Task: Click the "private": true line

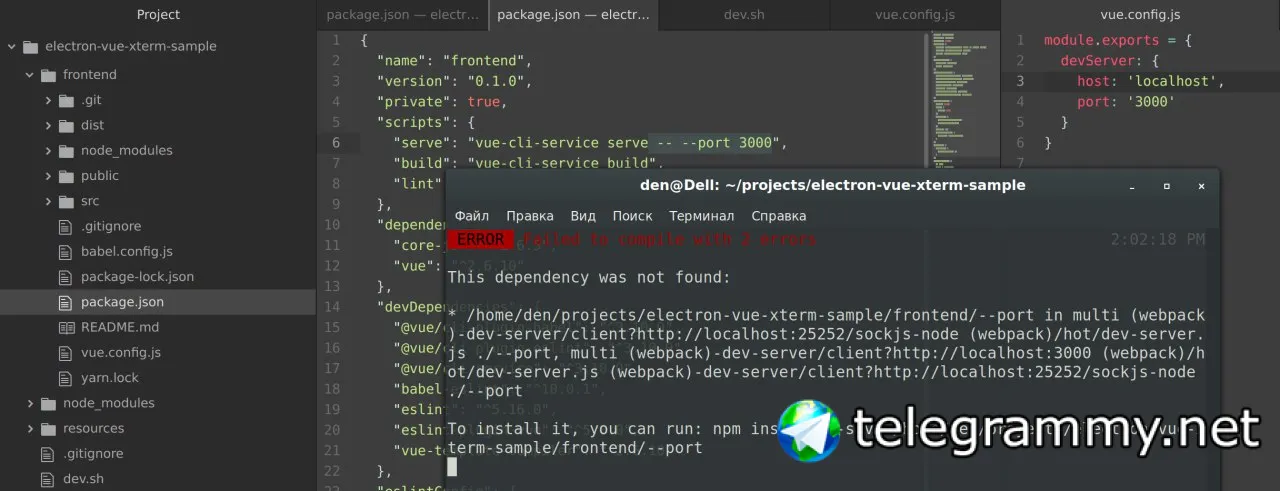Action: click(x=442, y=102)
